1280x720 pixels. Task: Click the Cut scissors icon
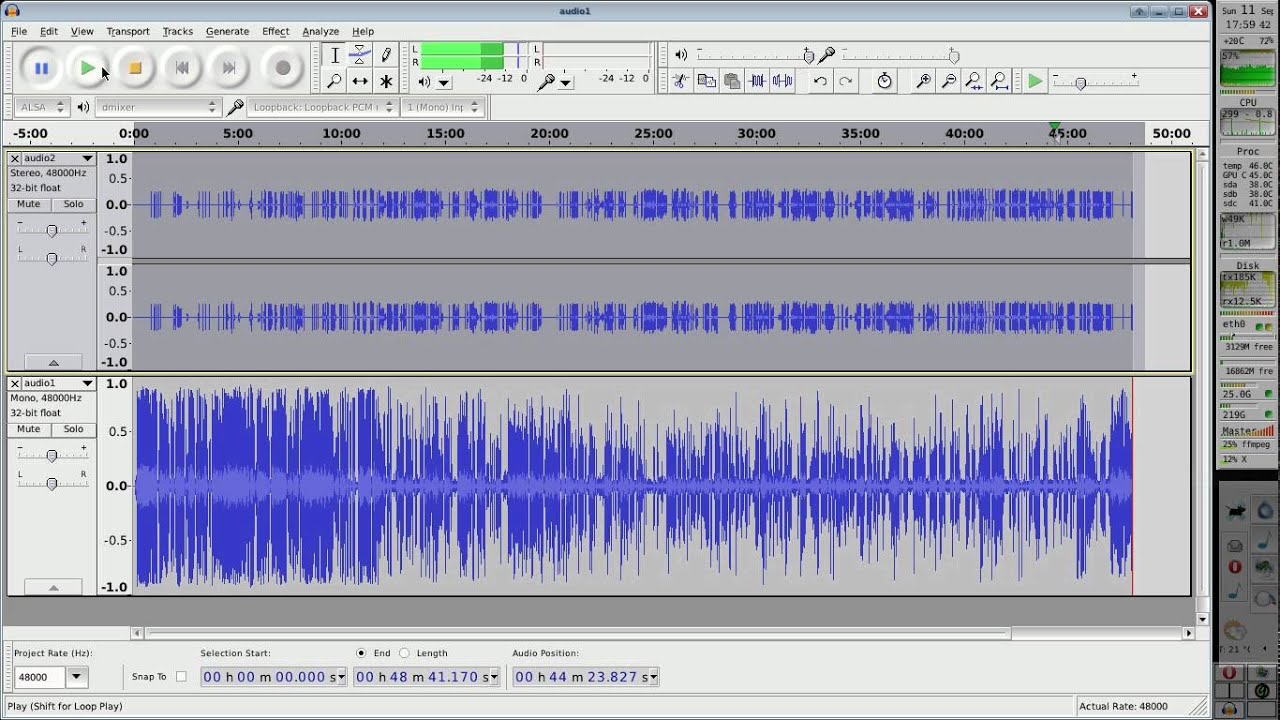coord(680,81)
